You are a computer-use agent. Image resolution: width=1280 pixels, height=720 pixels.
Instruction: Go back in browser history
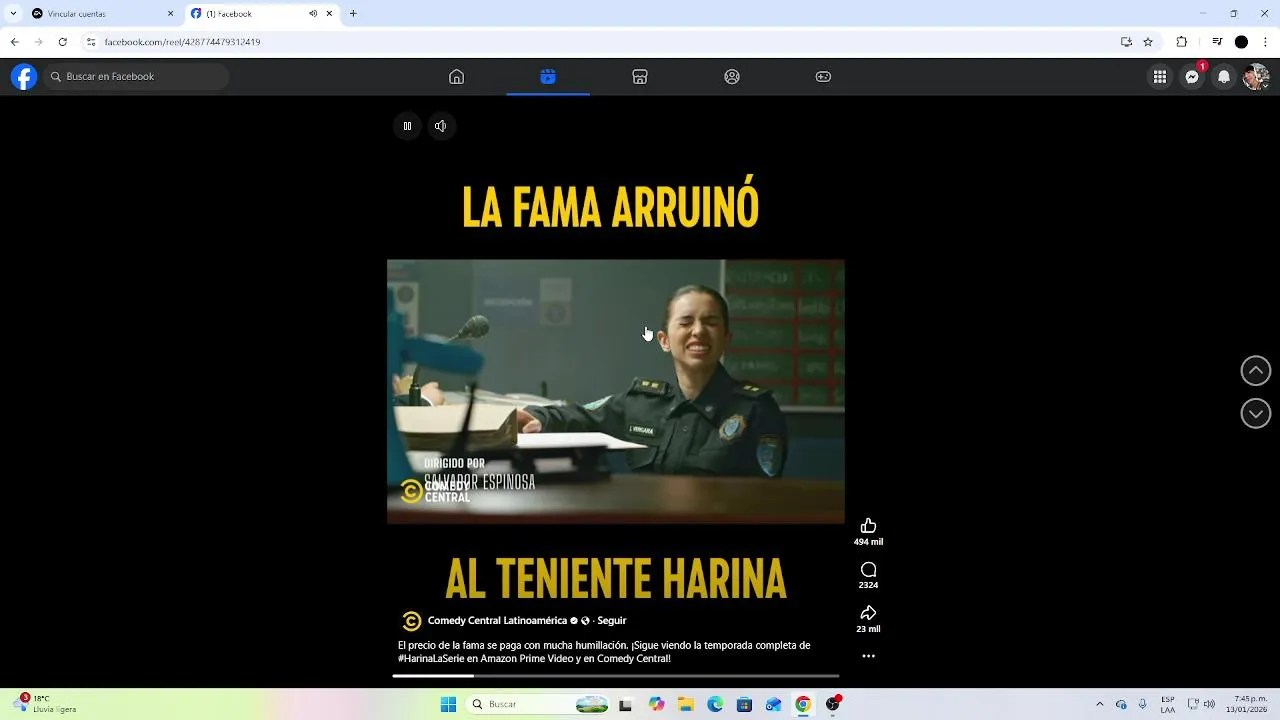point(14,42)
